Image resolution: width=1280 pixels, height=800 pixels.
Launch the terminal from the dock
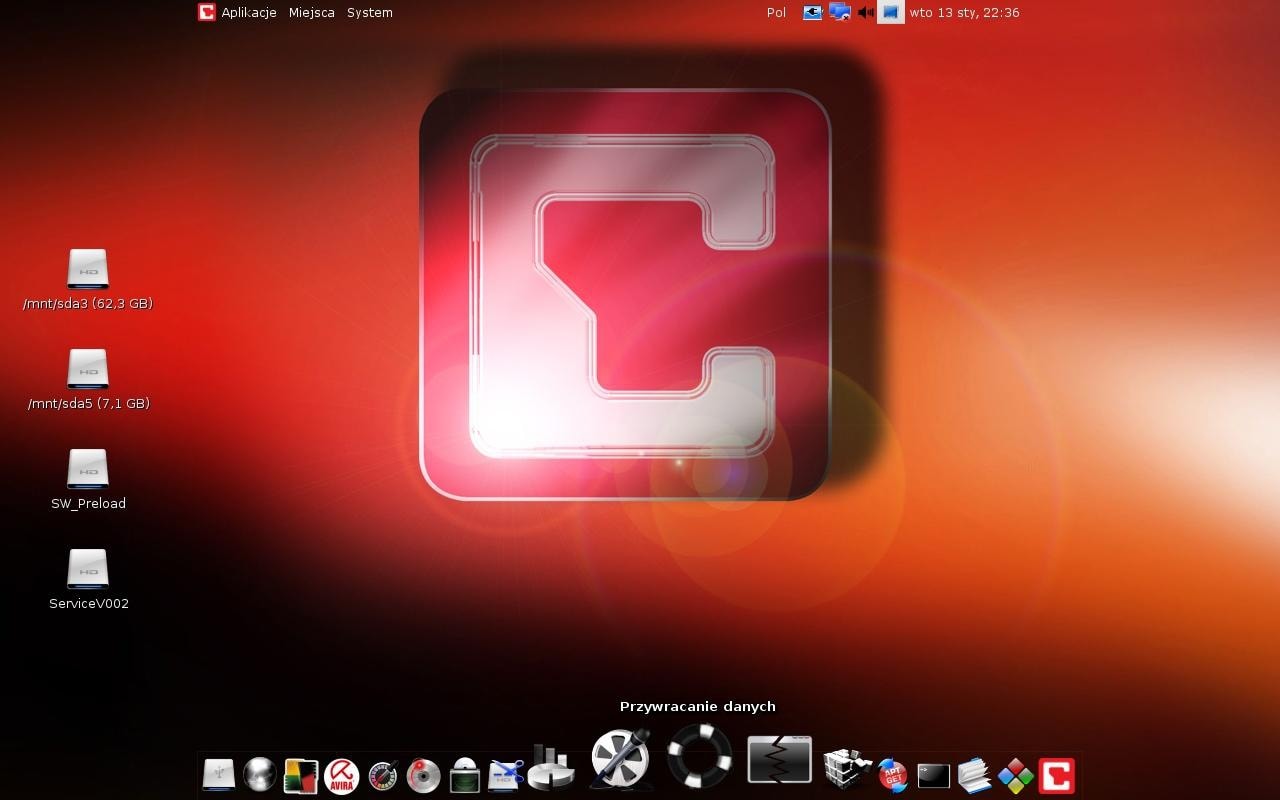click(x=933, y=775)
